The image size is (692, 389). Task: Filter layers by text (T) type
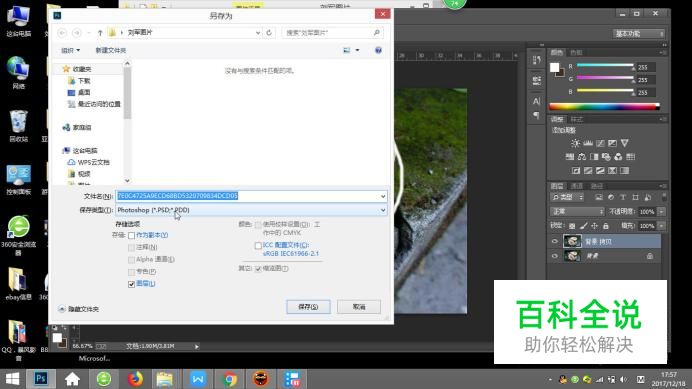(623, 197)
